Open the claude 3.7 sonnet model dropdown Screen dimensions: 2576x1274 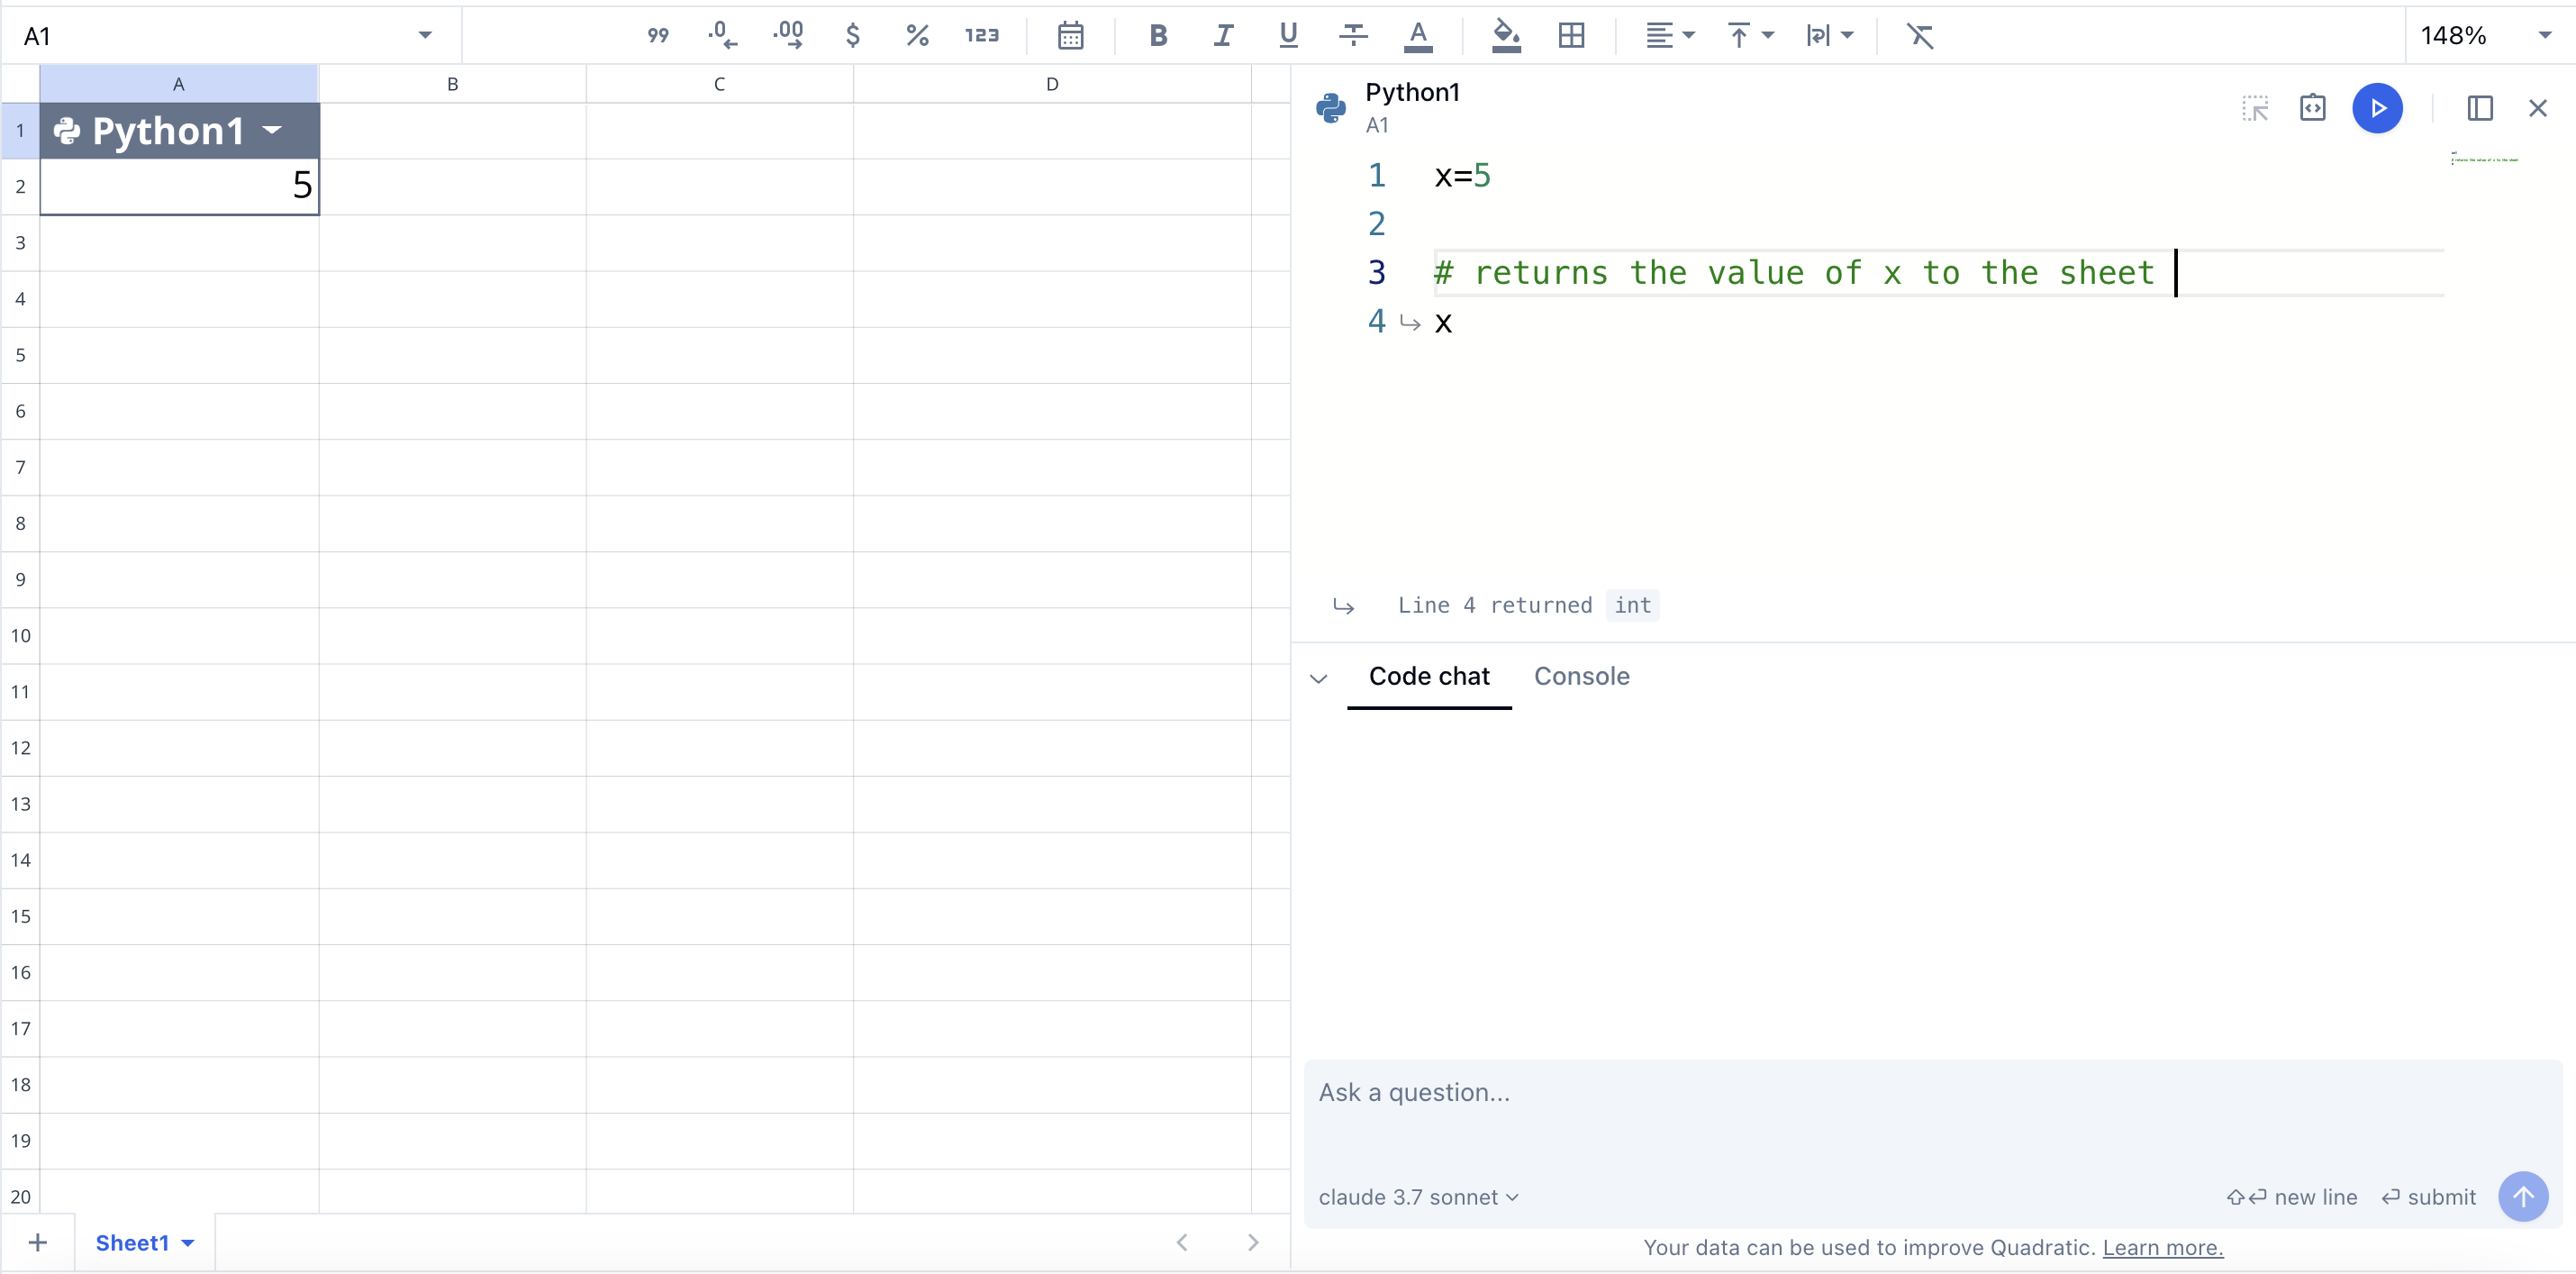coord(1417,1197)
